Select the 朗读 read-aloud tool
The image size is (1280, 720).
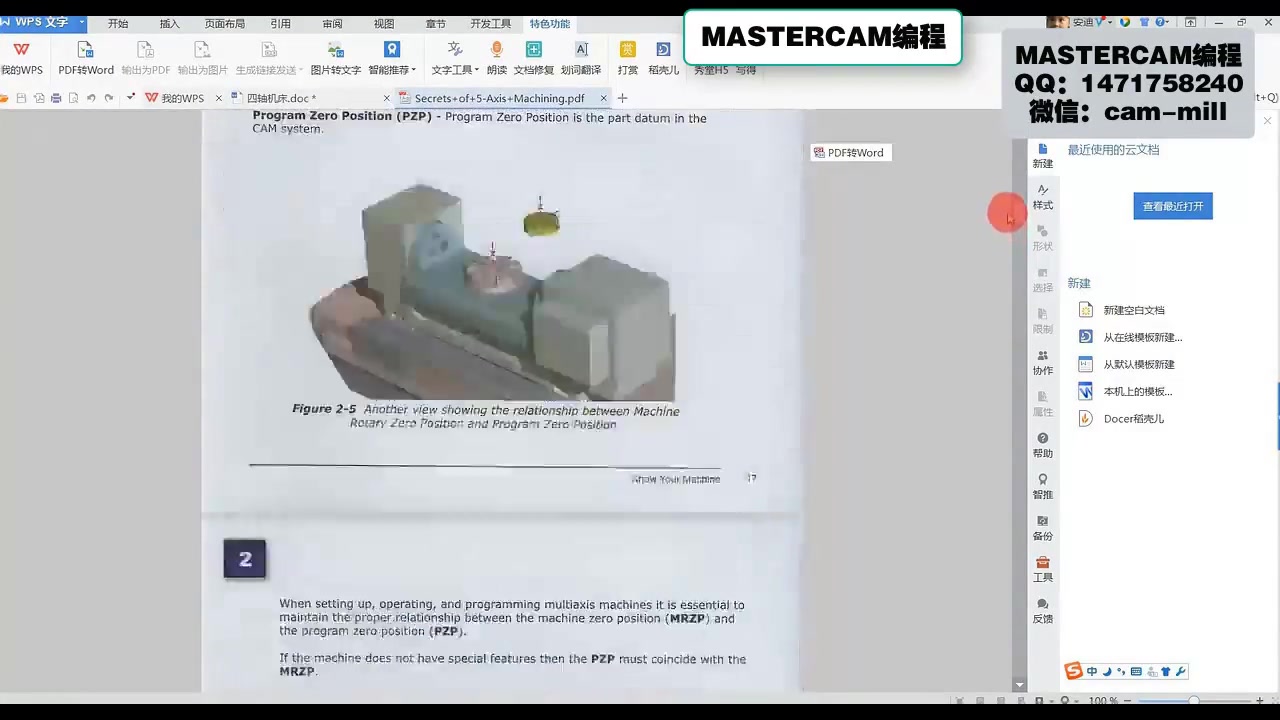click(497, 57)
